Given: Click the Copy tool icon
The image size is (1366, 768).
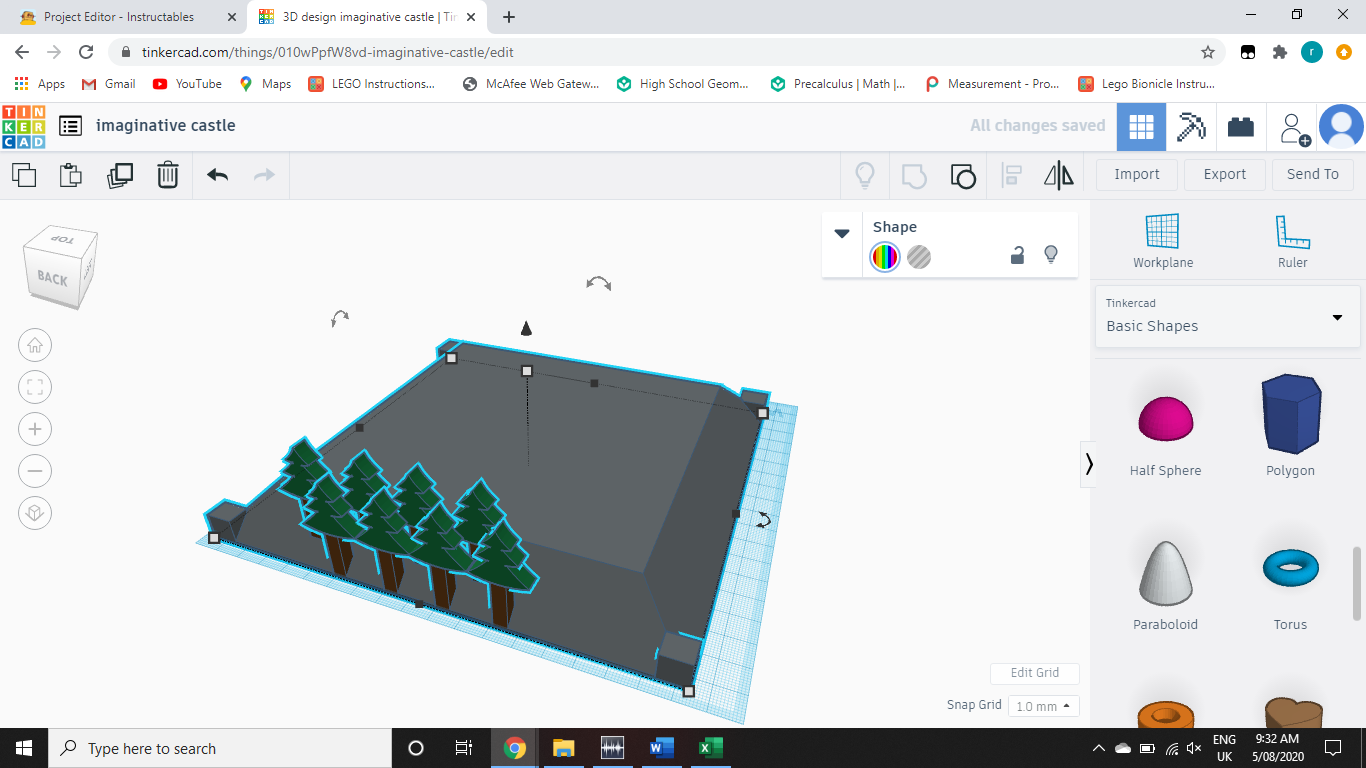Looking at the screenshot, I should tap(24, 175).
